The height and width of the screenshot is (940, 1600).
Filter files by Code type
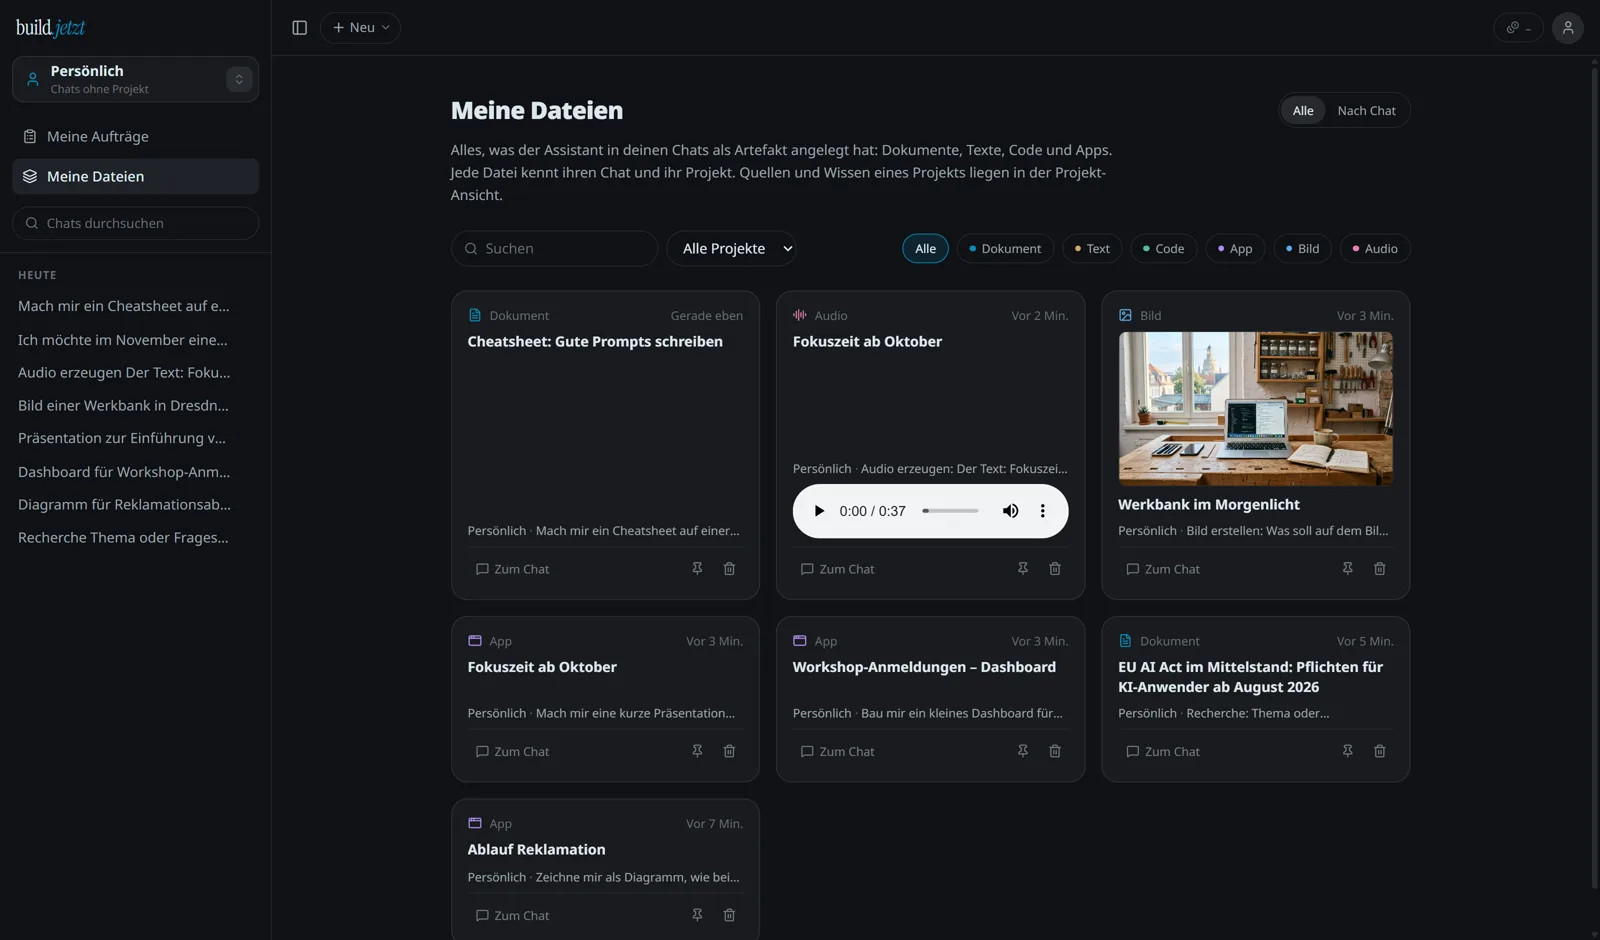point(1163,249)
